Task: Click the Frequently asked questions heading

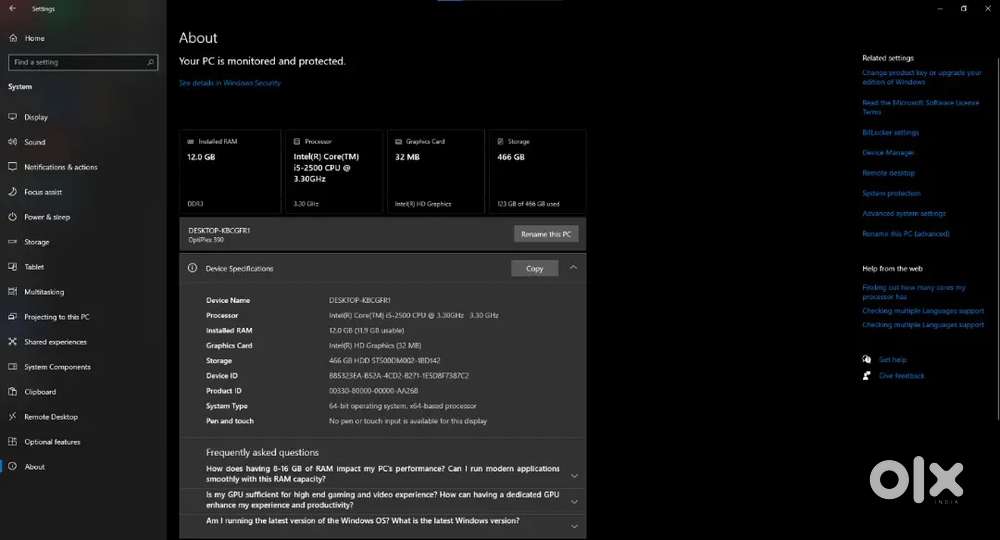Action: click(262, 452)
